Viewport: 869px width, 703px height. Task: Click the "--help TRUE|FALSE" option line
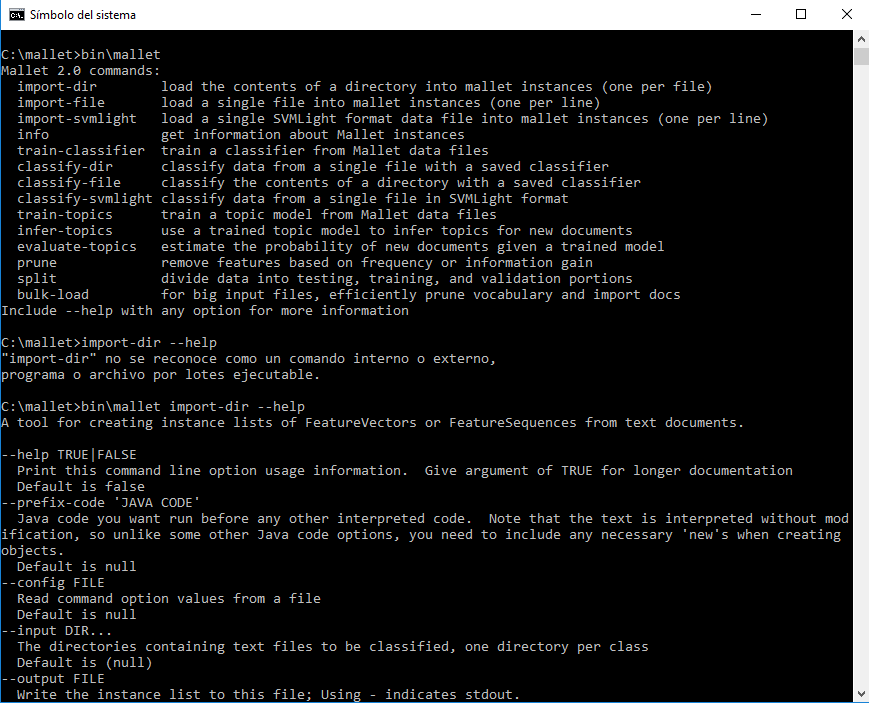coord(68,455)
